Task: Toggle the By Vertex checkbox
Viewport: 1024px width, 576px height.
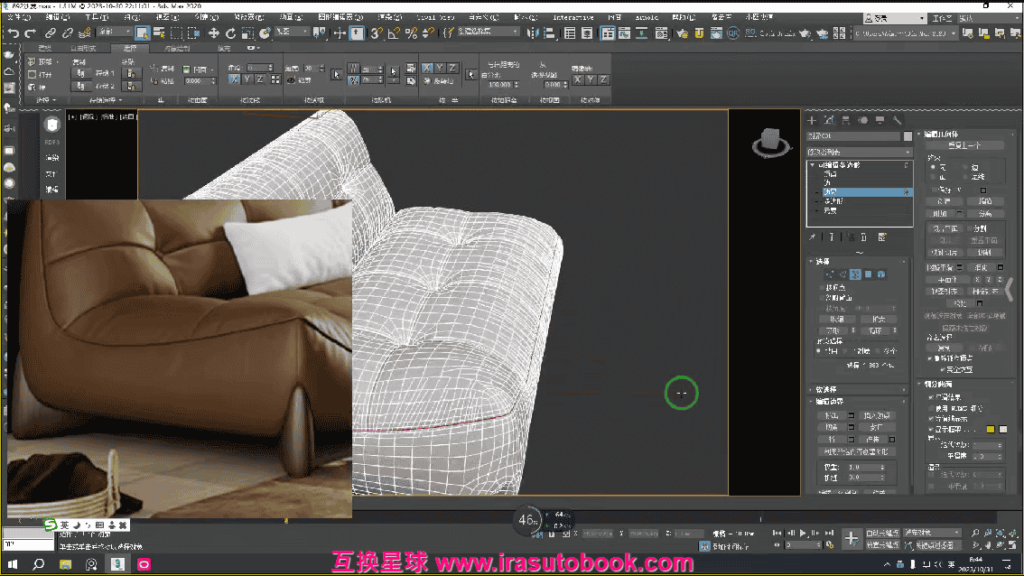Action: tap(822, 287)
